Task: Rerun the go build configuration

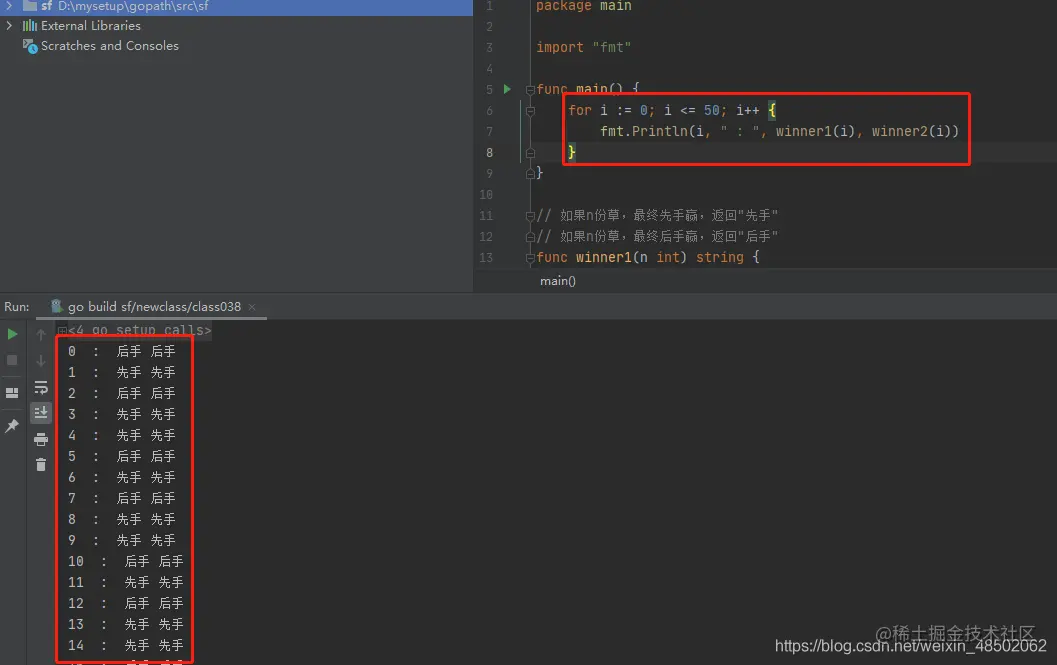Action: click(12, 334)
